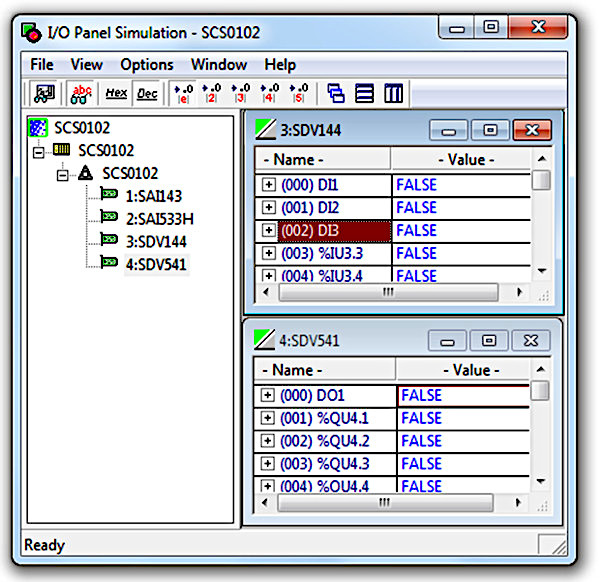Tile windows horizontally using toolbar icon
Screen dimensions: 600x582
tap(364, 93)
